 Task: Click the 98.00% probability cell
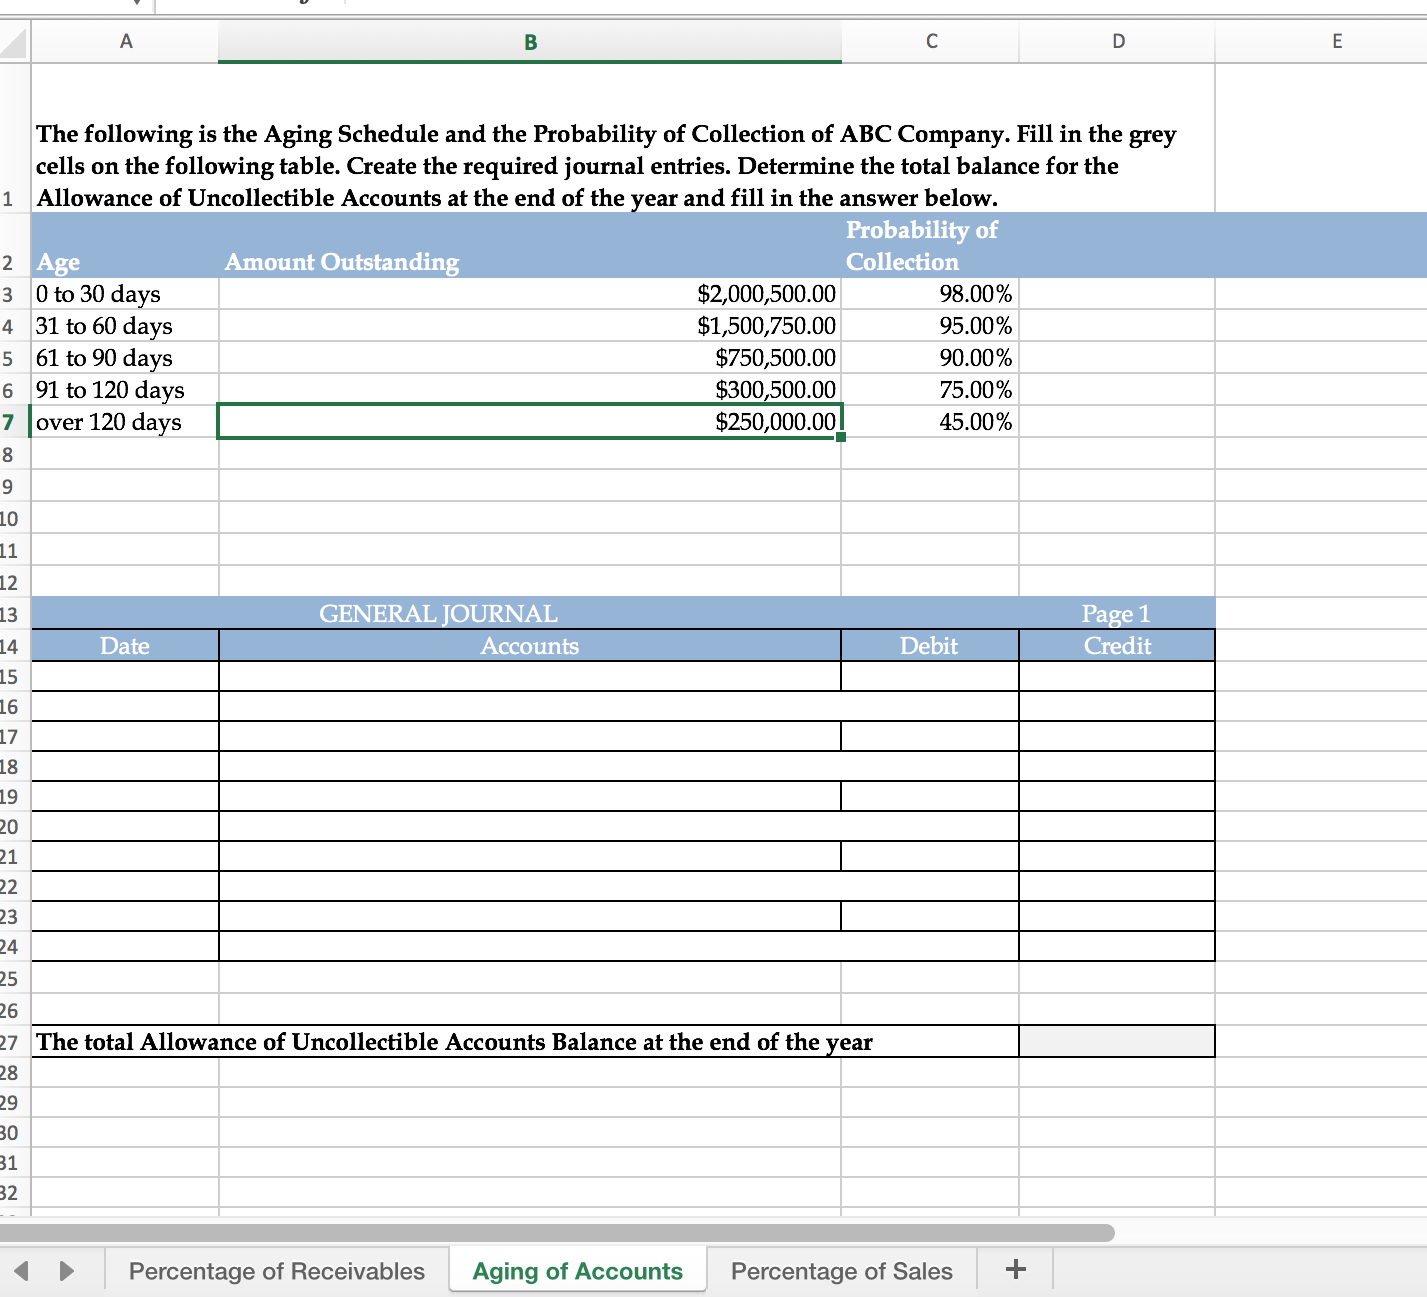930,294
